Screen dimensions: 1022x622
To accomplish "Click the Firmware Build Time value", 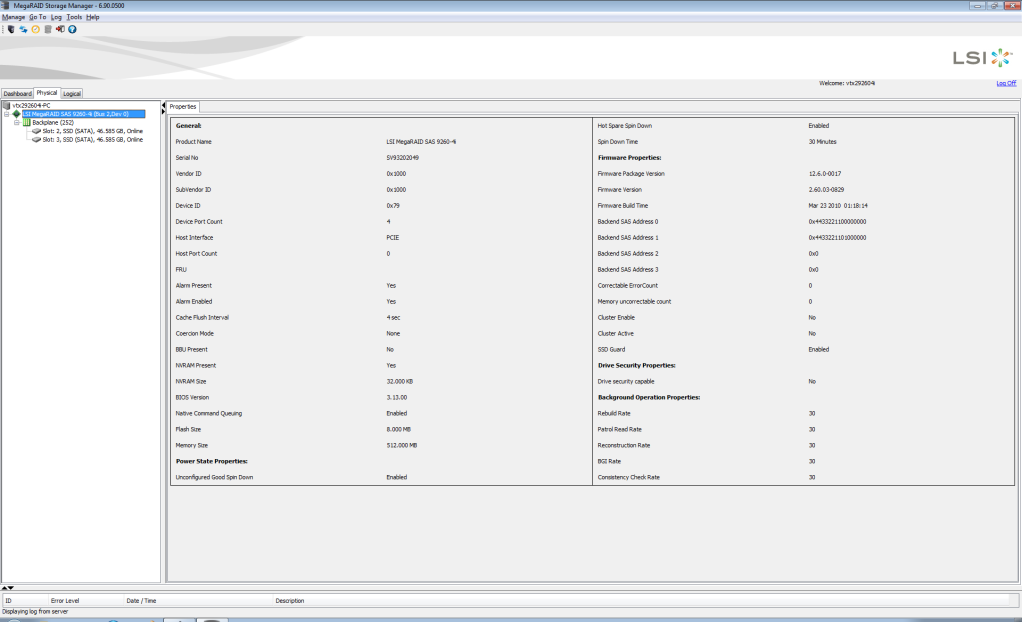I will [x=838, y=205].
